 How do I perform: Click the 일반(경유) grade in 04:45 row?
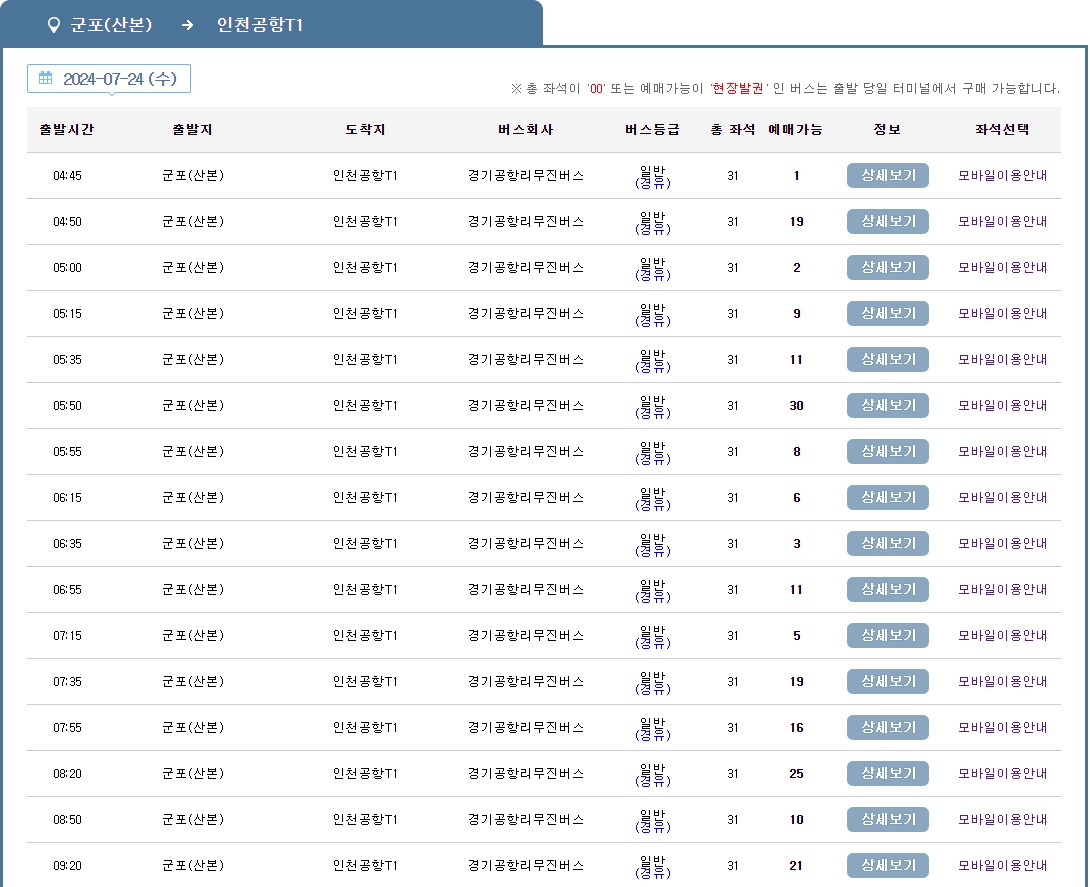pos(653,177)
